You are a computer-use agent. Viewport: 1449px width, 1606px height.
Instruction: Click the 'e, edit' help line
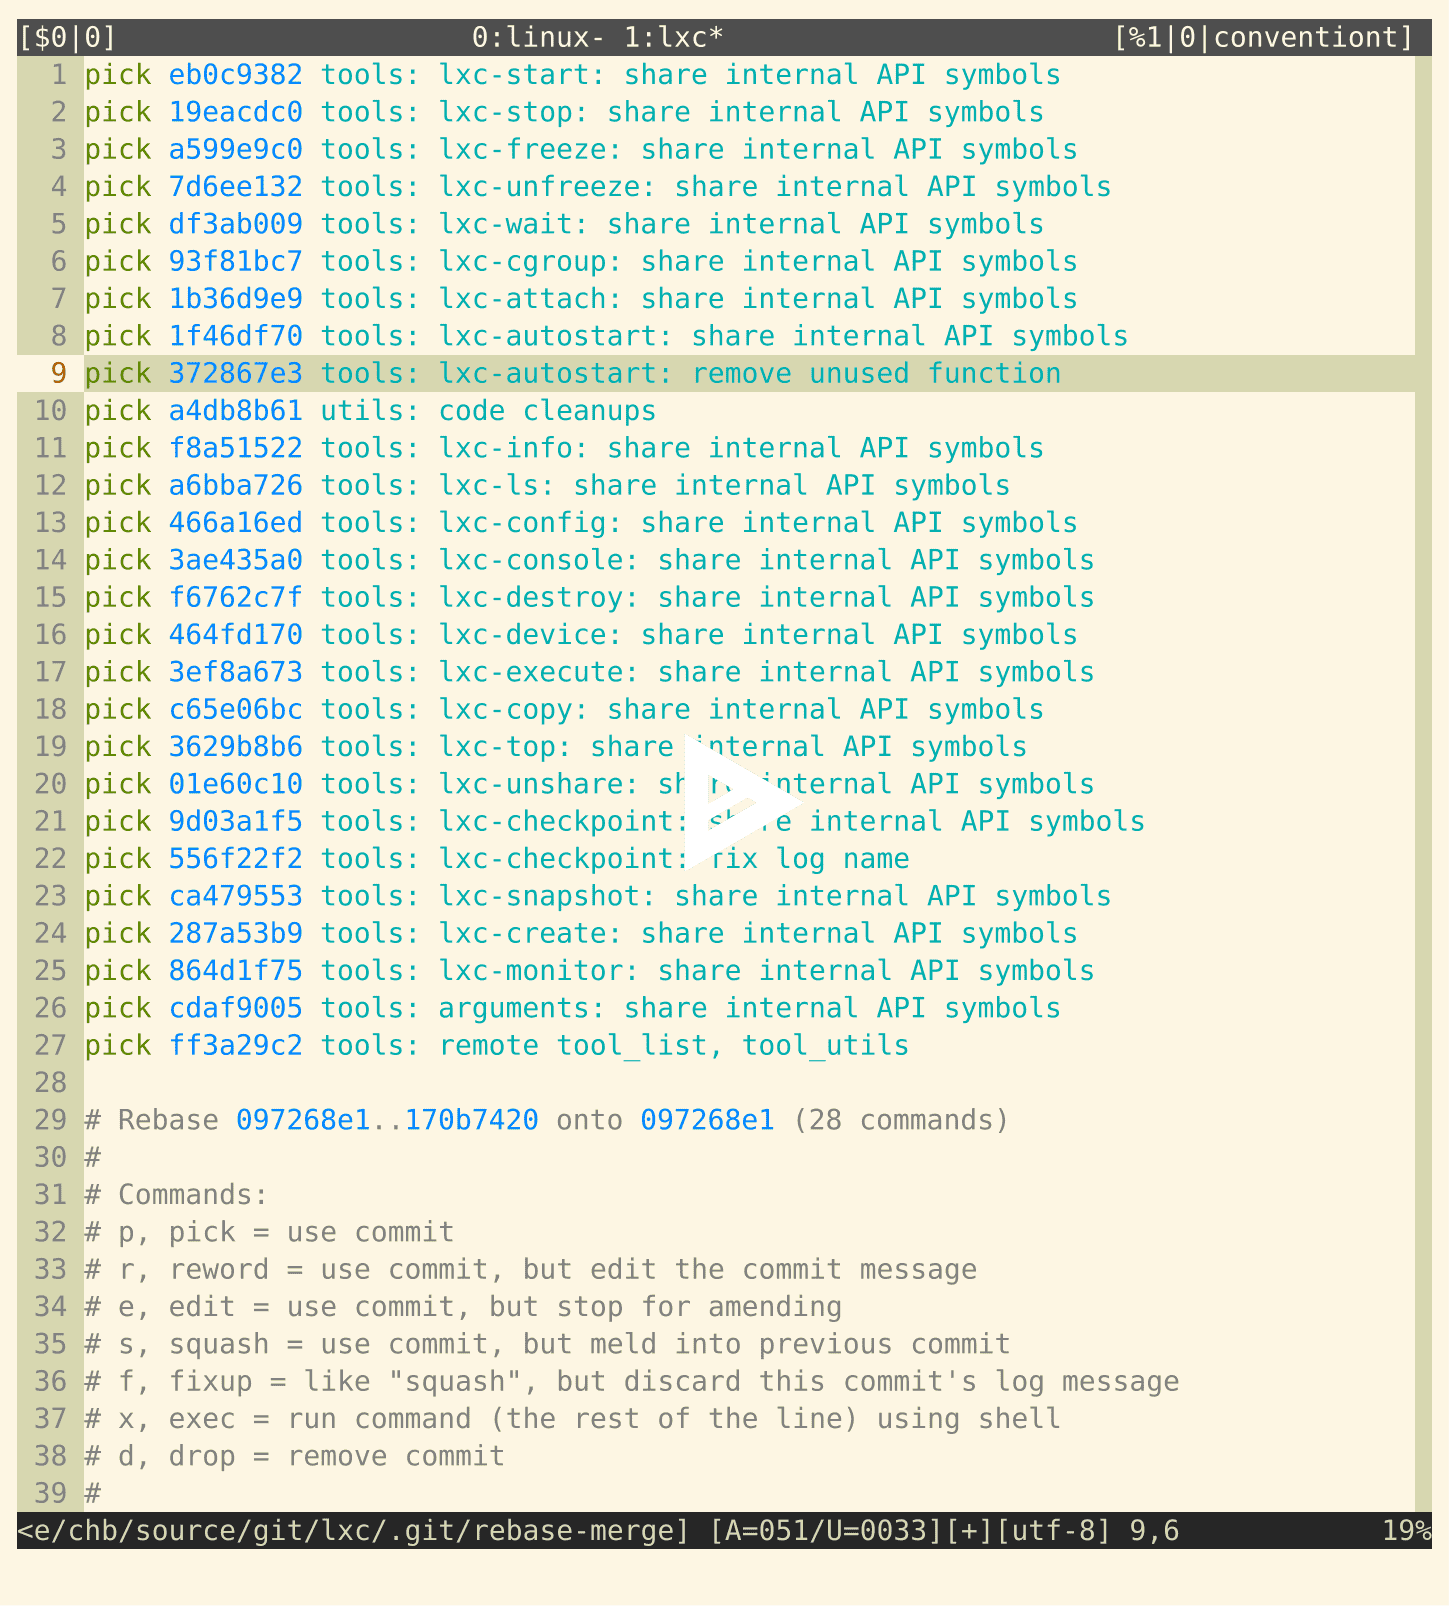click(x=463, y=1307)
